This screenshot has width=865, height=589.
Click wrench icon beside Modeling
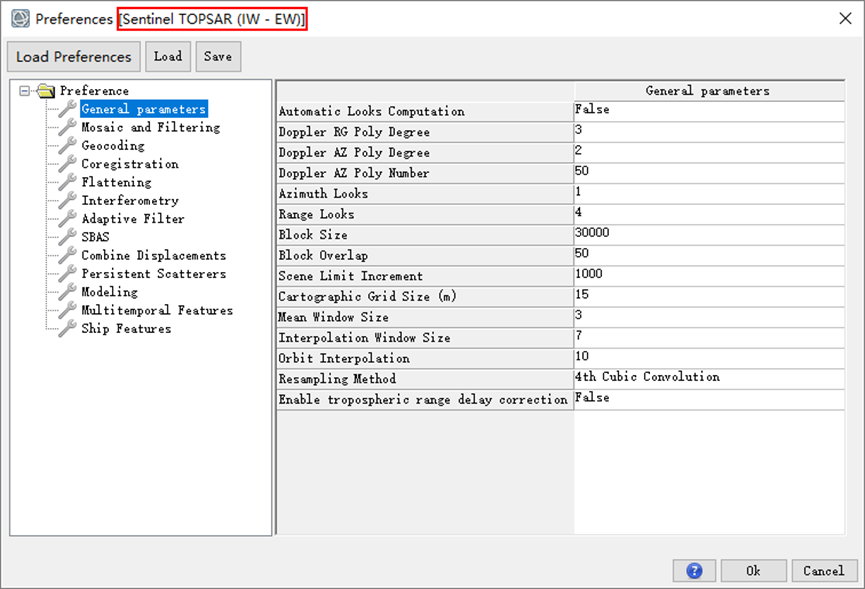coord(67,291)
